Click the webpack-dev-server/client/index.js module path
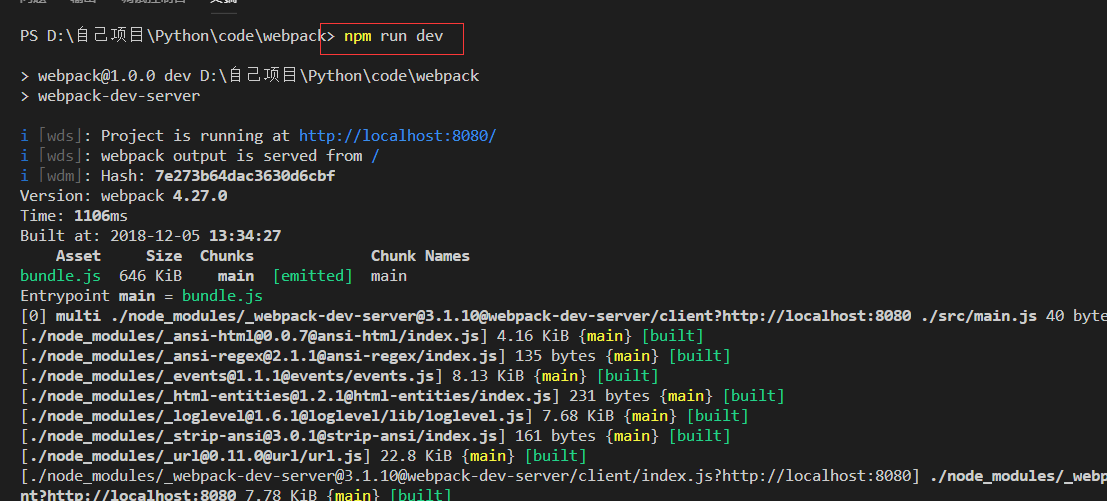 (469, 476)
